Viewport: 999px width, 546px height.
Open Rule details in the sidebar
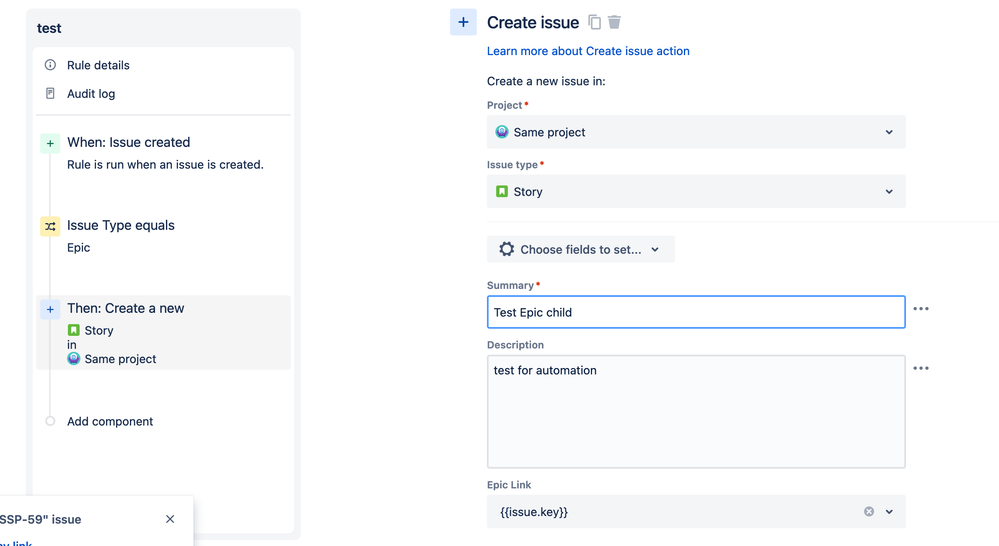point(98,65)
